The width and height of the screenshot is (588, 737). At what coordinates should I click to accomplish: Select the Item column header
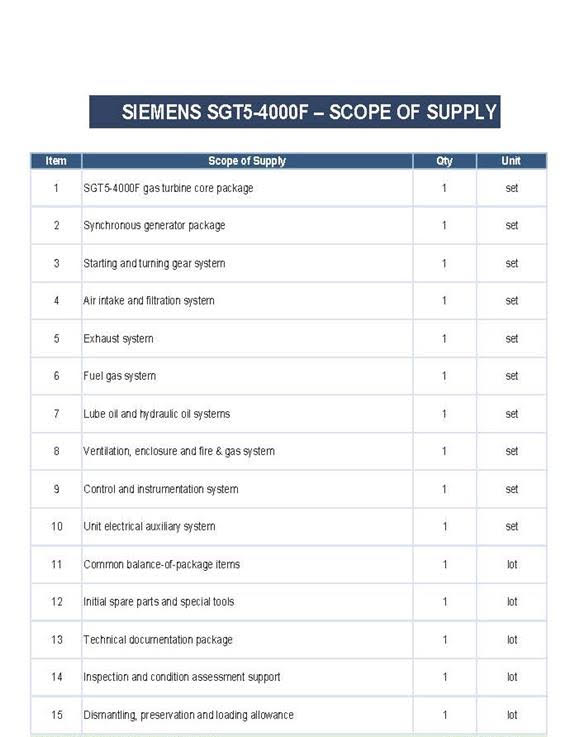coord(56,161)
